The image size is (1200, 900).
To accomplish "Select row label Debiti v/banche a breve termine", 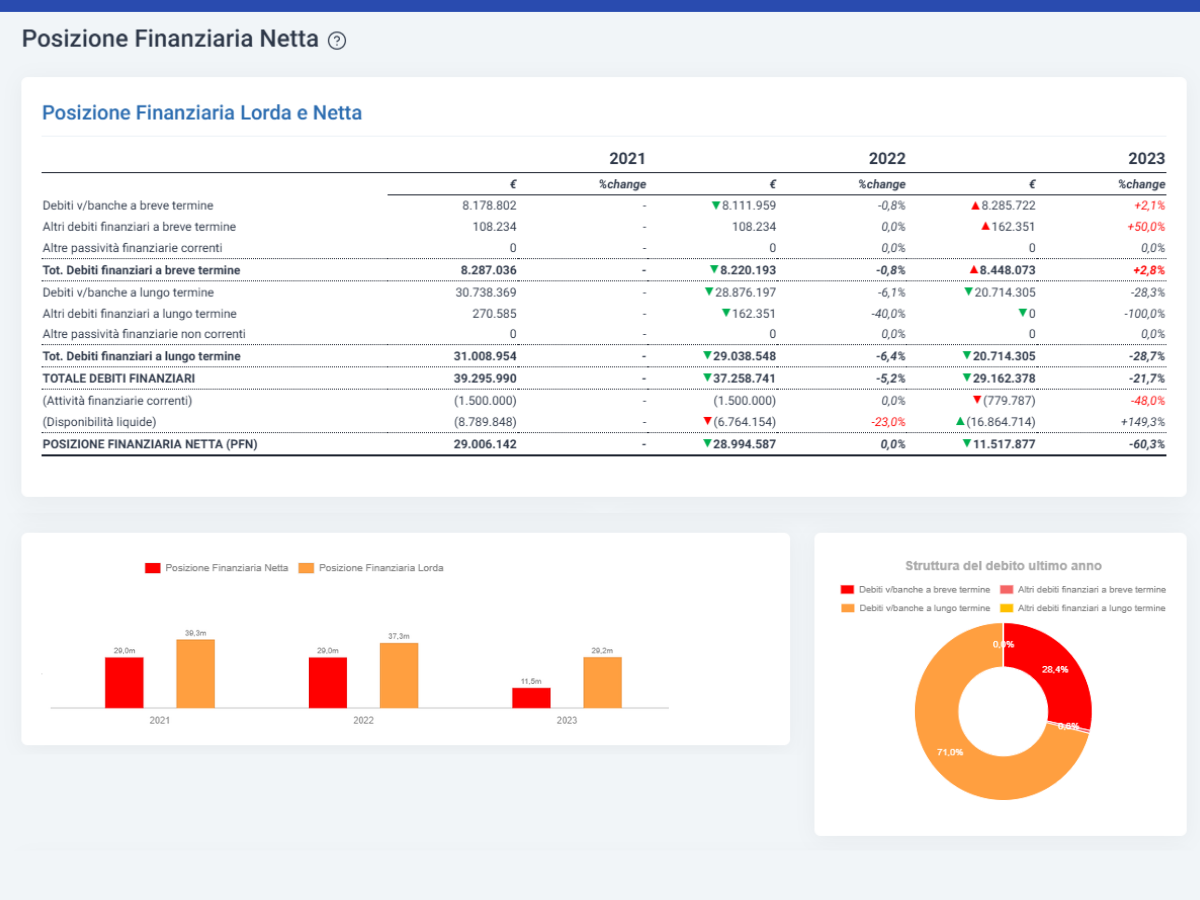I will pos(127,205).
